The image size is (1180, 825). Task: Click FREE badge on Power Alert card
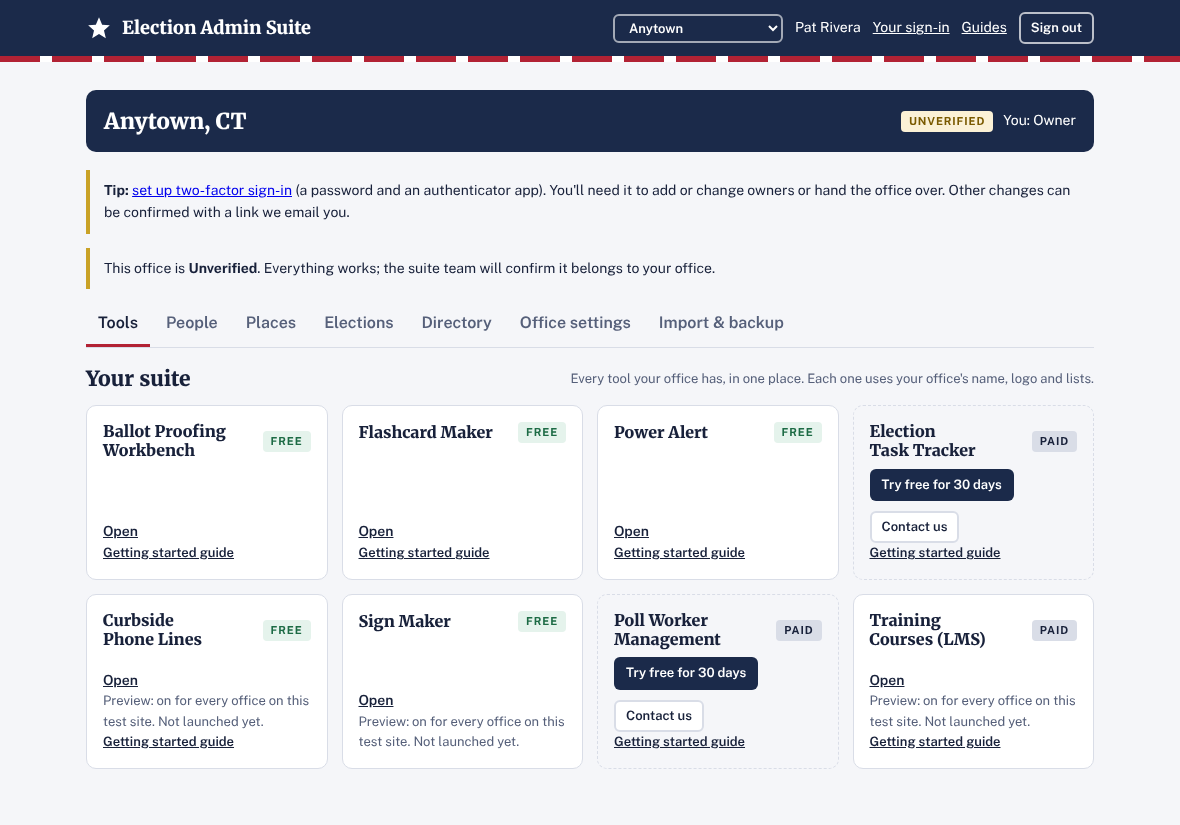click(797, 432)
